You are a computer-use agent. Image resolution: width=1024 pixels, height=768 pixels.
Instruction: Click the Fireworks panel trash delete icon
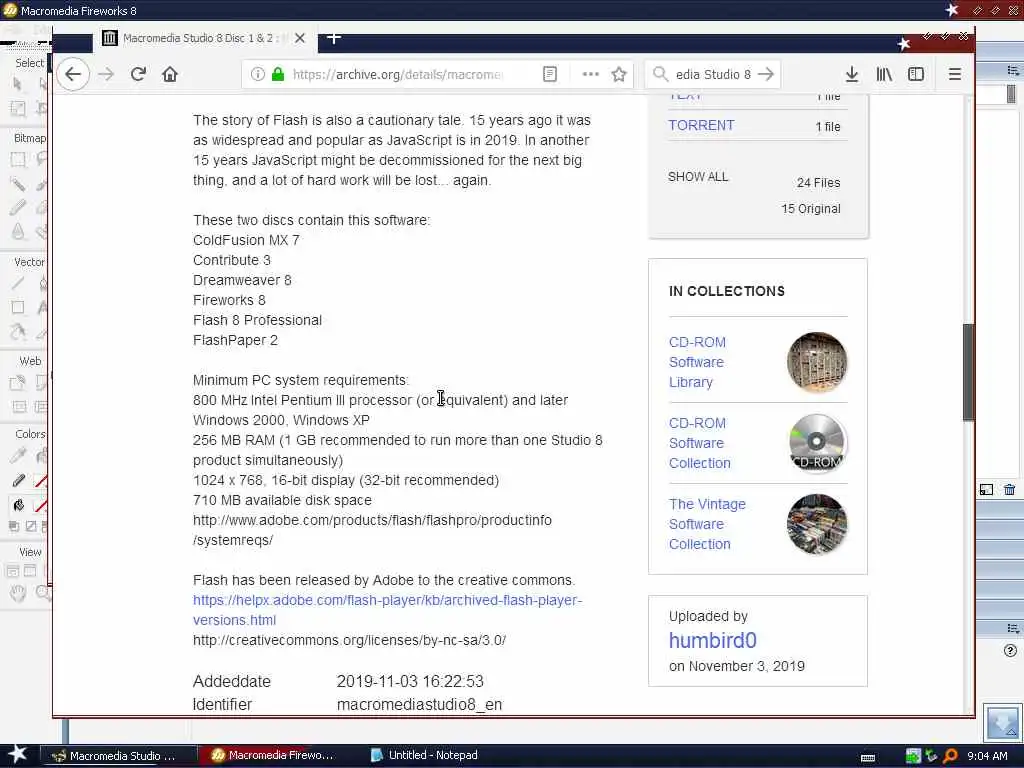point(1009,490)
